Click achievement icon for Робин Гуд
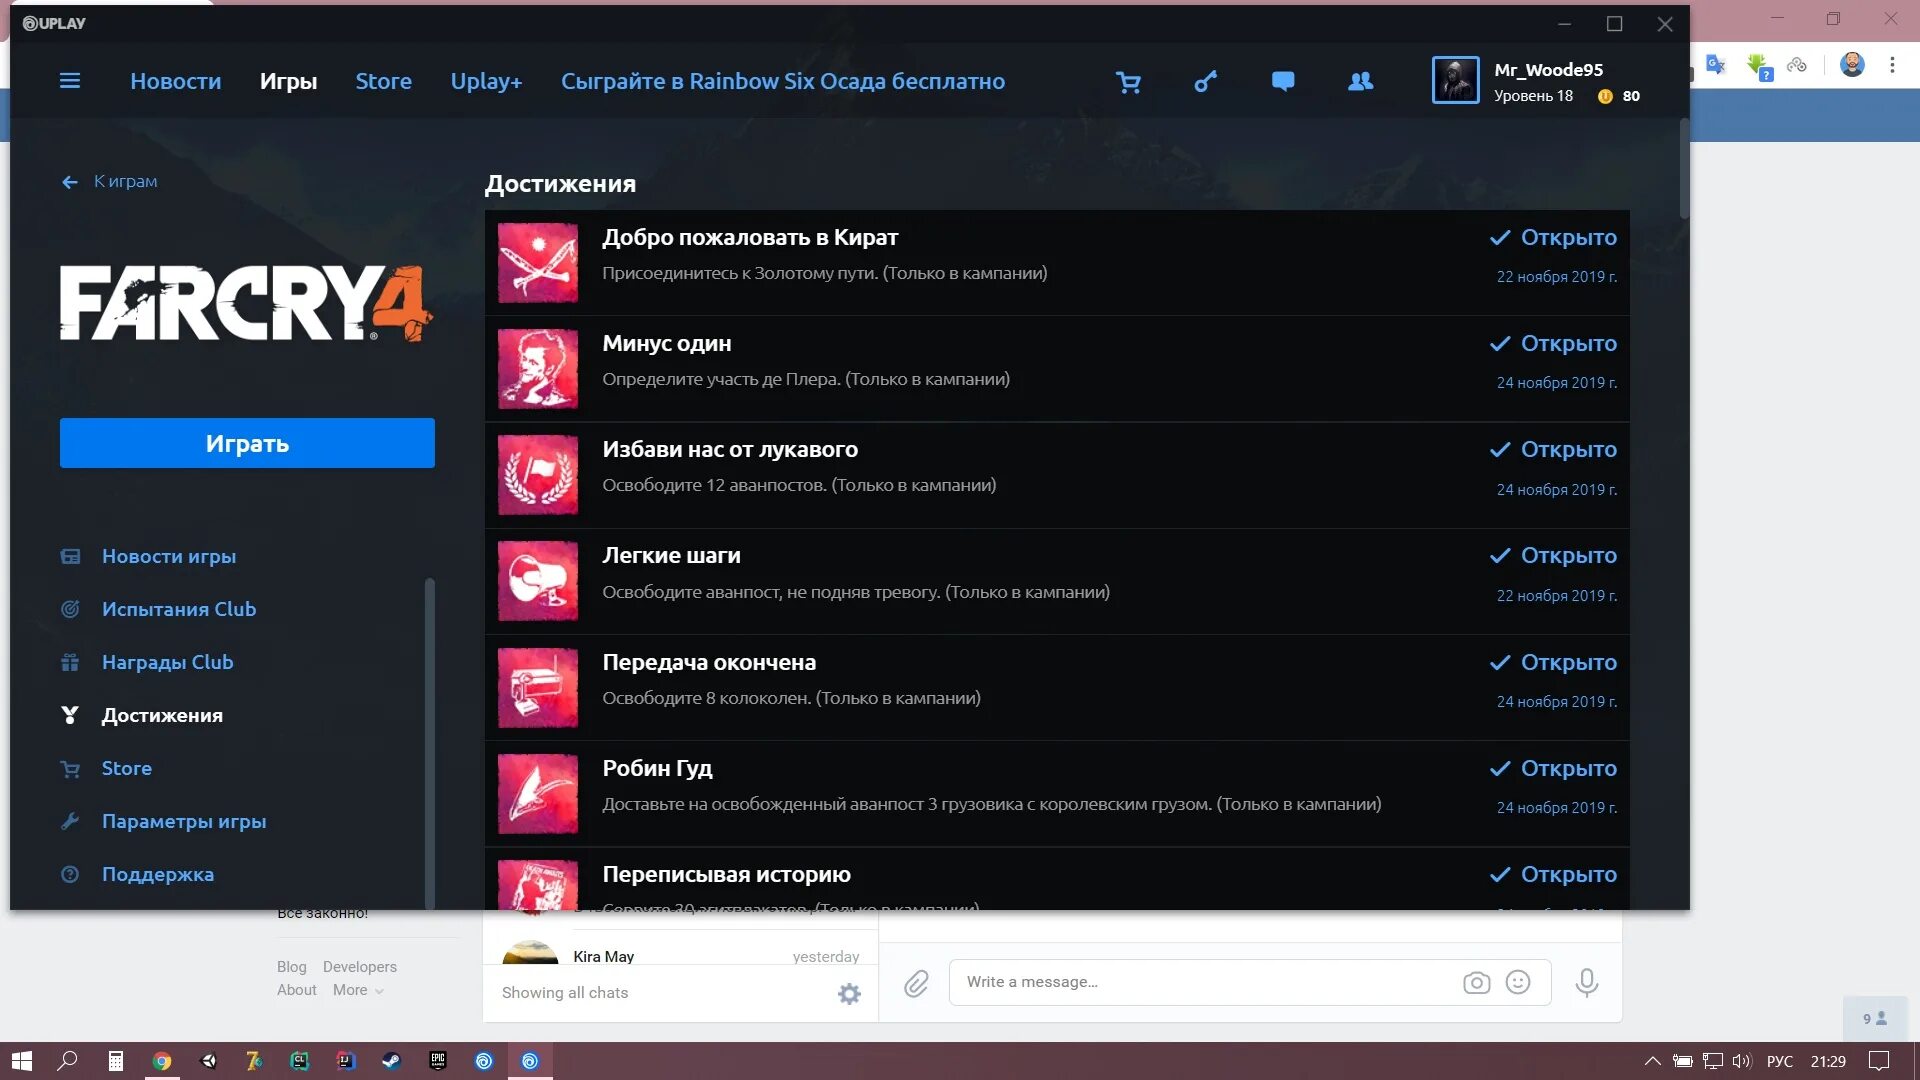Viewport: 1920px width, 1080px height. pyautogui.click(x=538, y=794)
